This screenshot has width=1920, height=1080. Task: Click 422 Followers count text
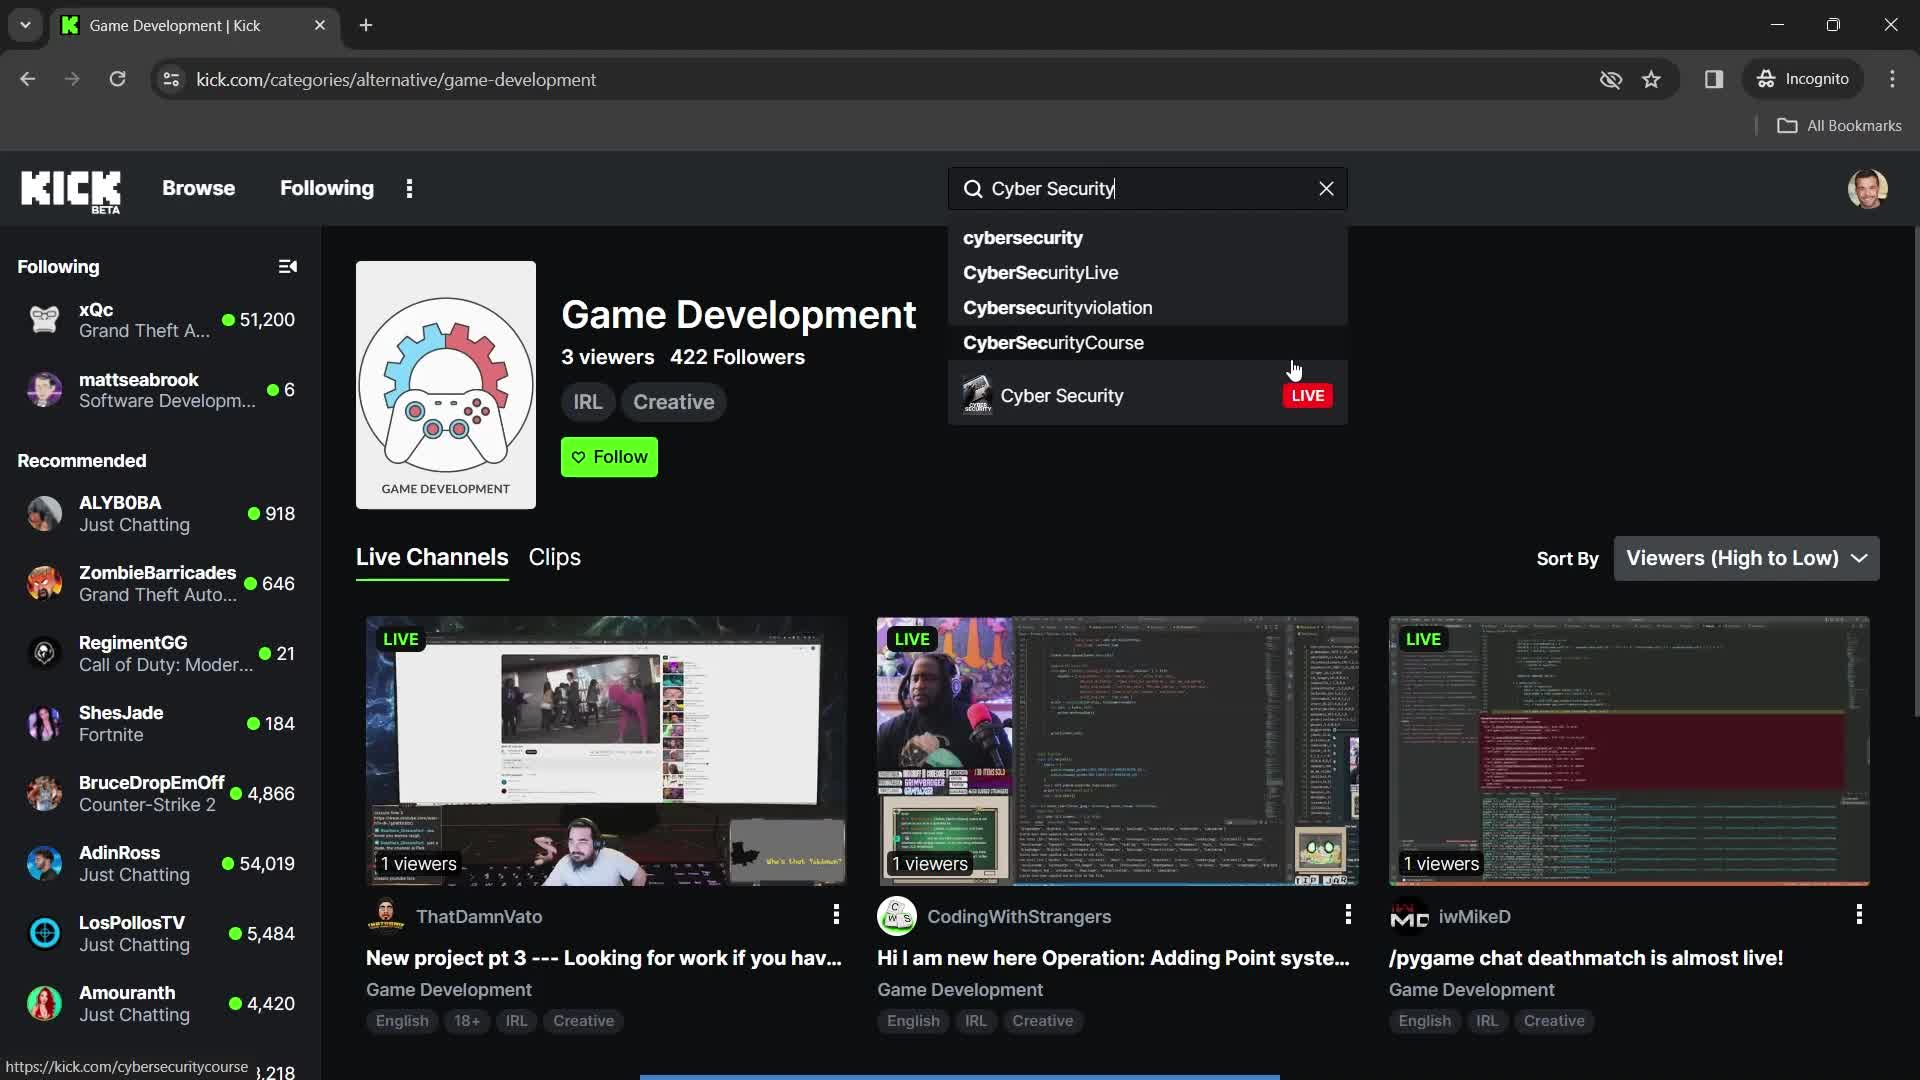[x=737, y=357]
